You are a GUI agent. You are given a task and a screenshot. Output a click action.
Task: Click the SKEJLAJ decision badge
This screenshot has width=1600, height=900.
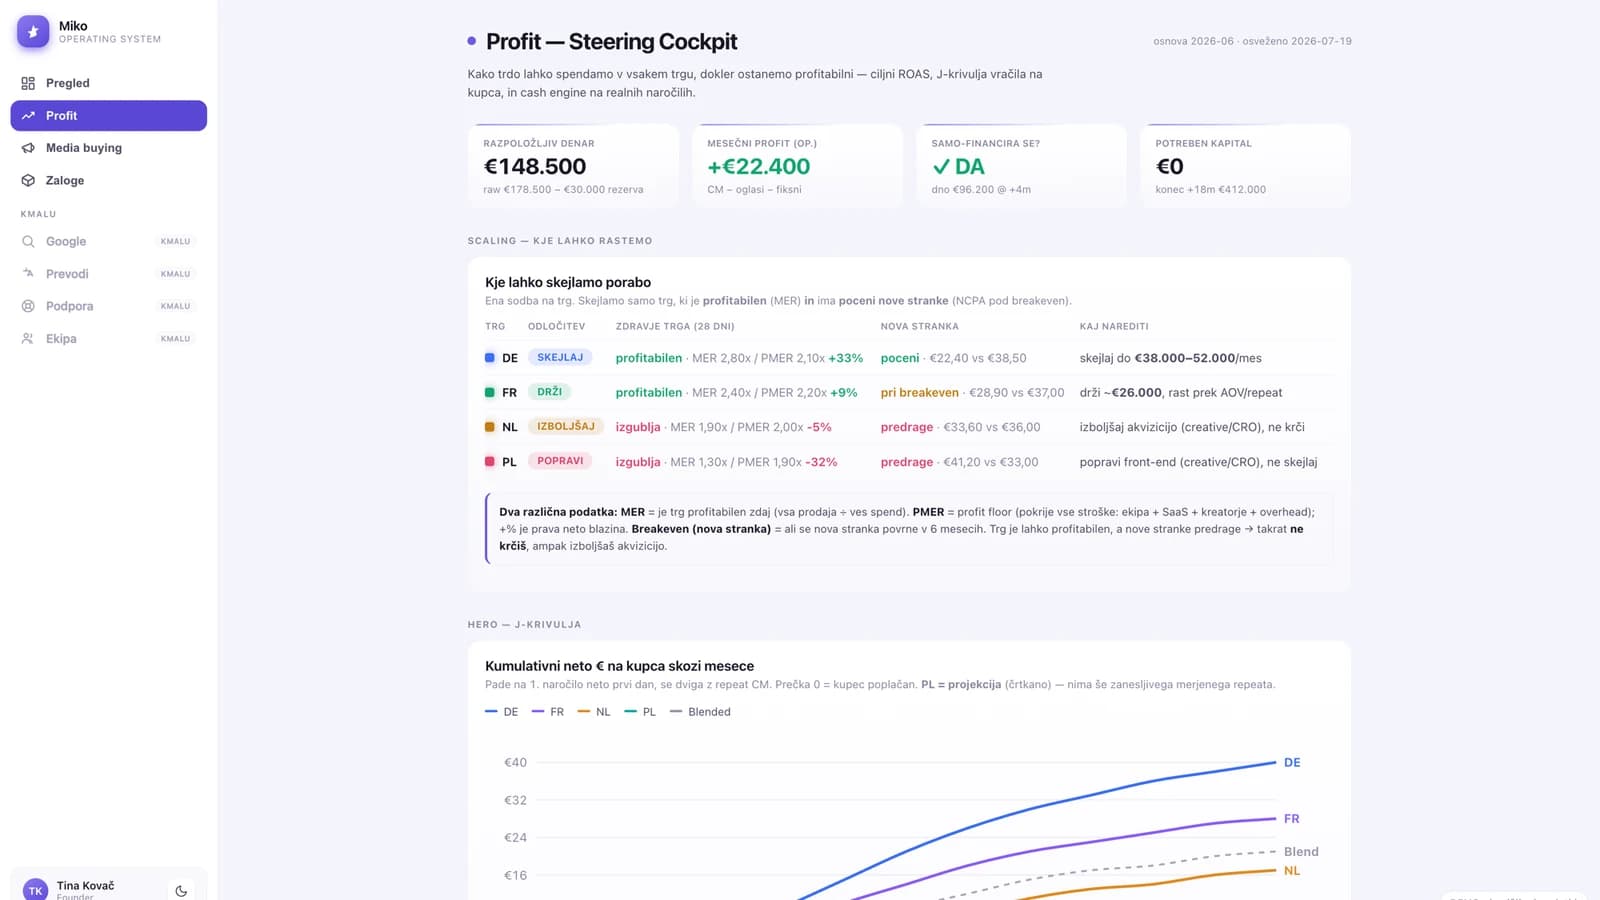560,357
